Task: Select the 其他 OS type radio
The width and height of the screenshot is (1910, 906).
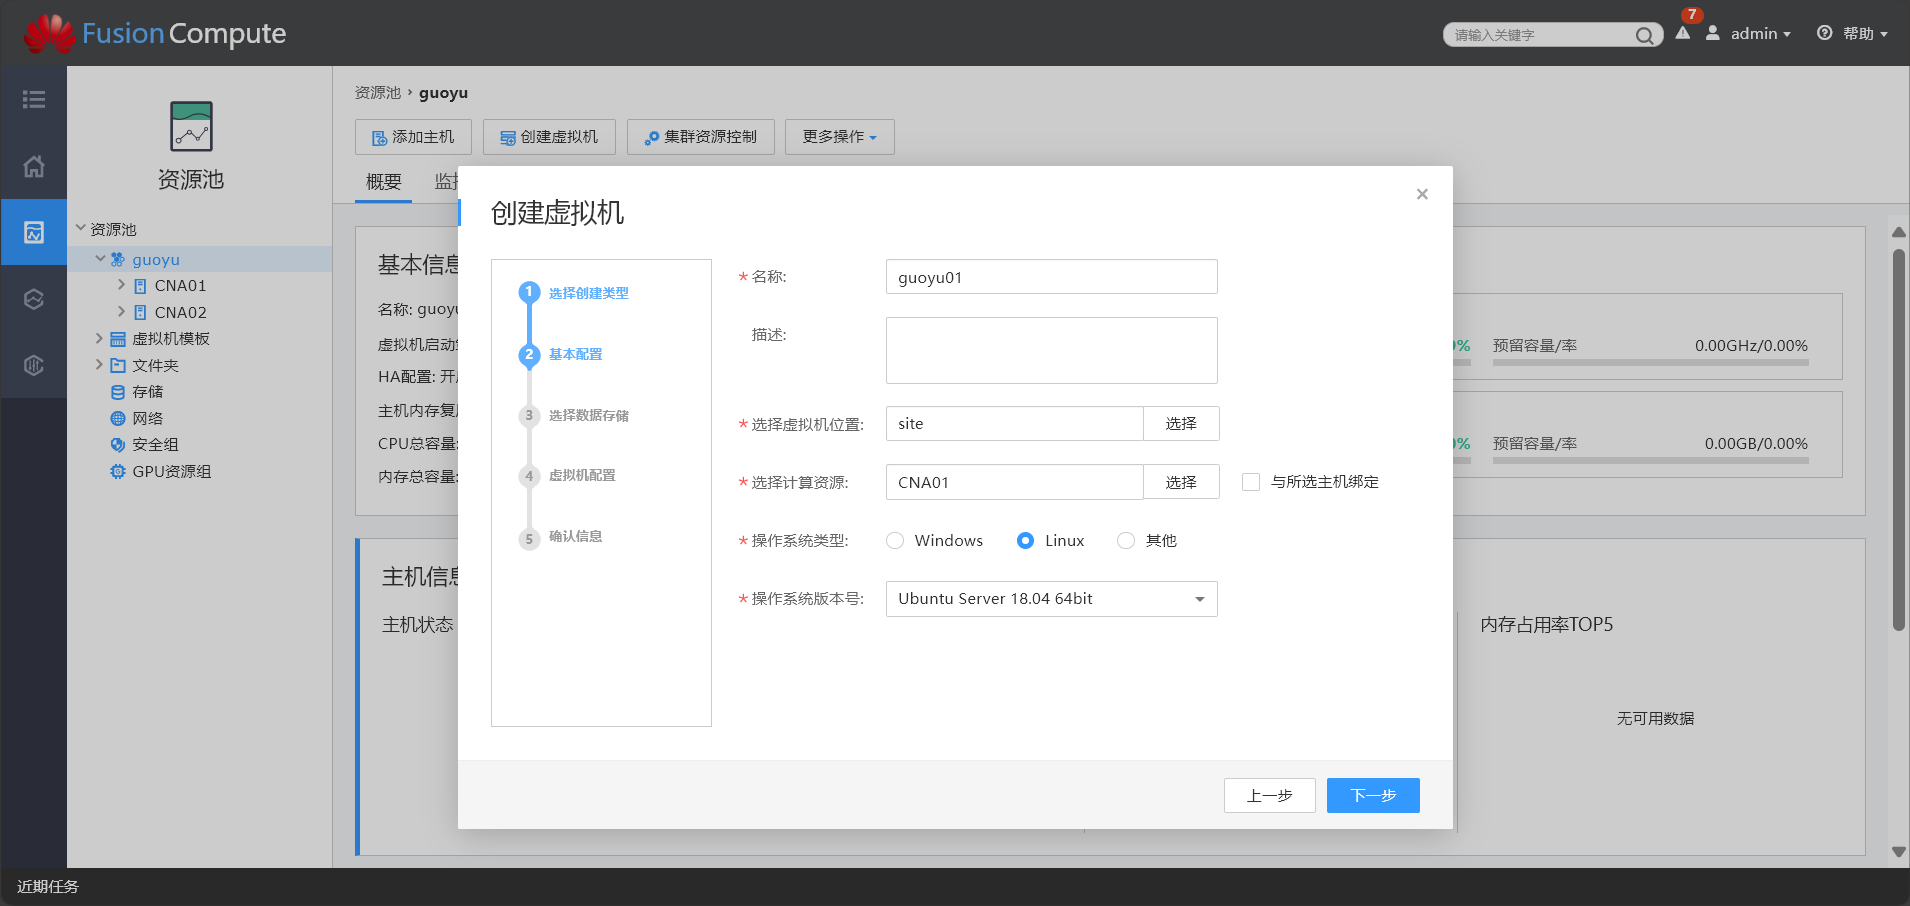Action: click(1126, 541)
